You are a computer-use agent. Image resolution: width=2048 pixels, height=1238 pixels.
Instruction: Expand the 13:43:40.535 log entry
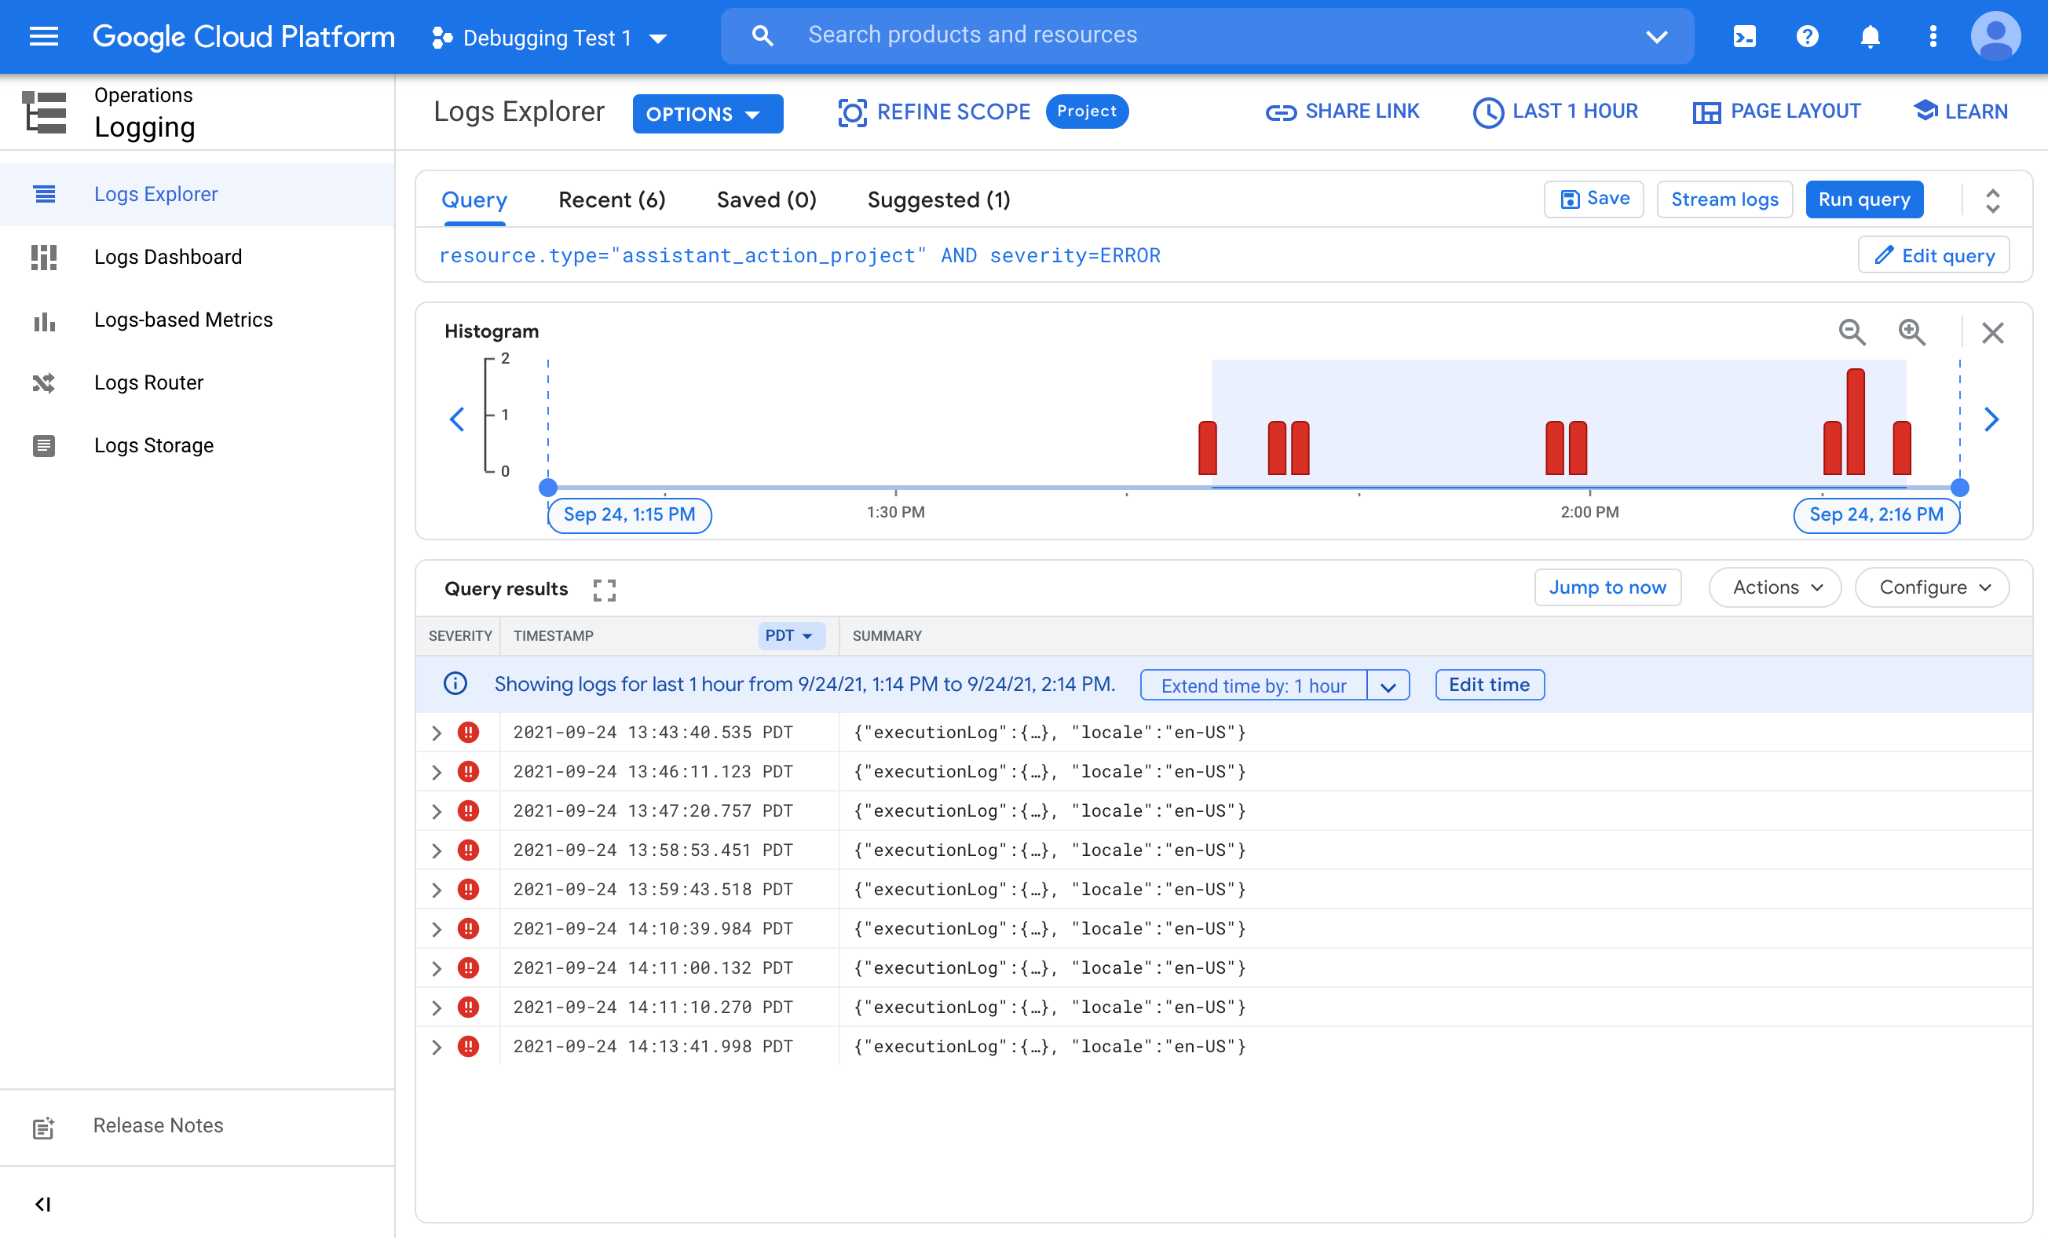(x=437, y=733)
